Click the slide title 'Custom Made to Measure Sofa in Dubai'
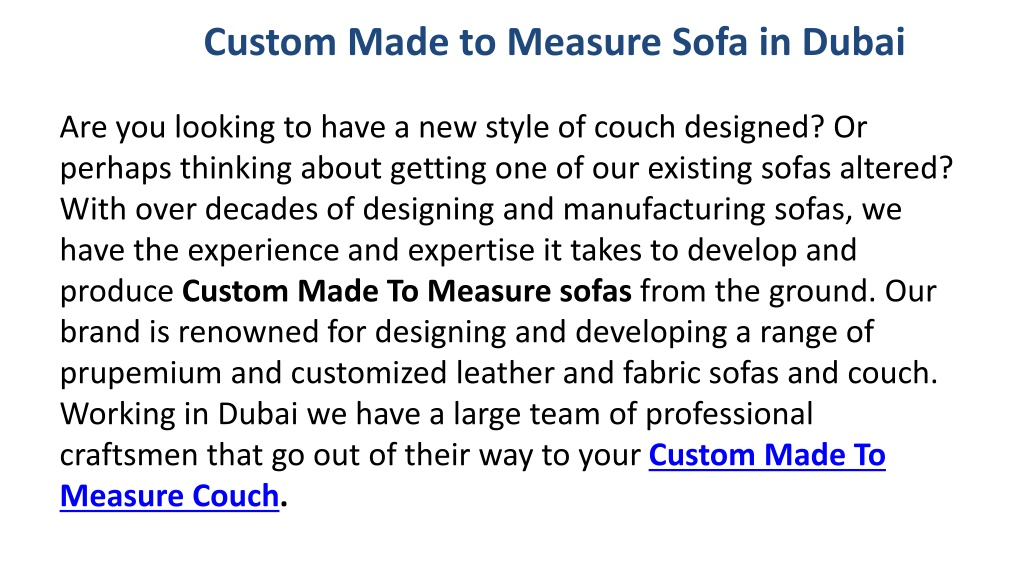 tap(554, 42)
